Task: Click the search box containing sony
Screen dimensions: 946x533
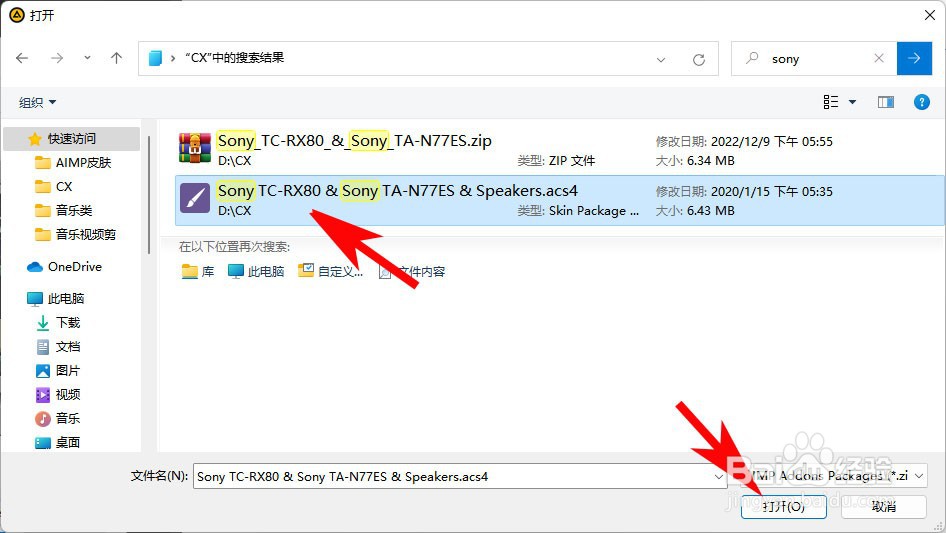Action: click(x=813, y=59)
